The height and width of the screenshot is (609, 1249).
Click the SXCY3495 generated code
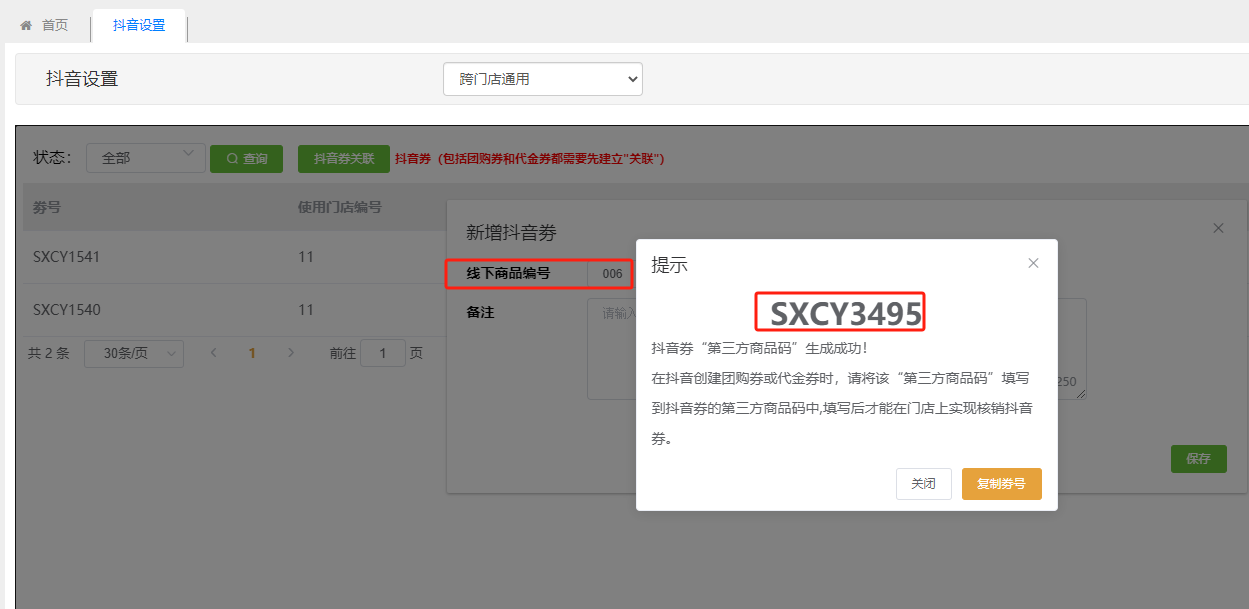coord(846,313)
